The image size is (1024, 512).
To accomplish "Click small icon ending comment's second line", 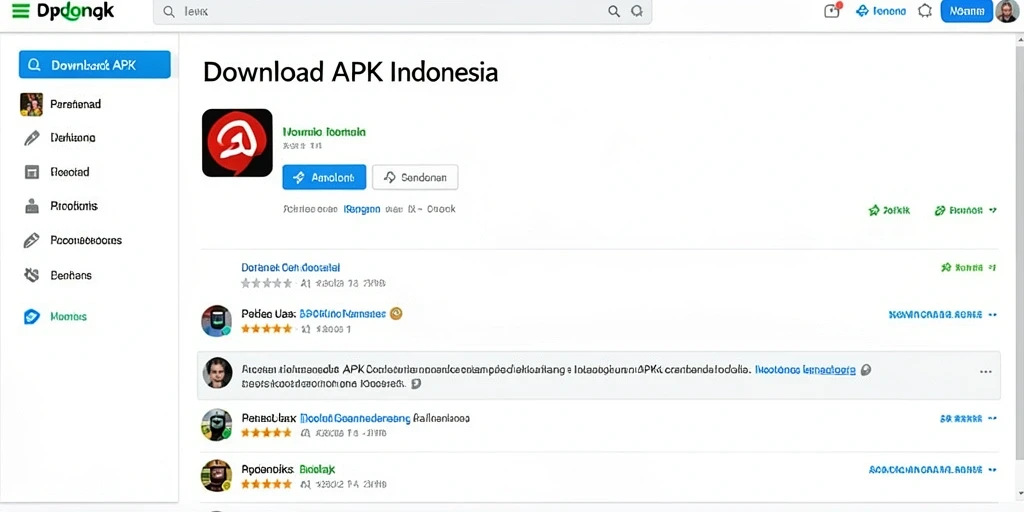I will point(415,384).
